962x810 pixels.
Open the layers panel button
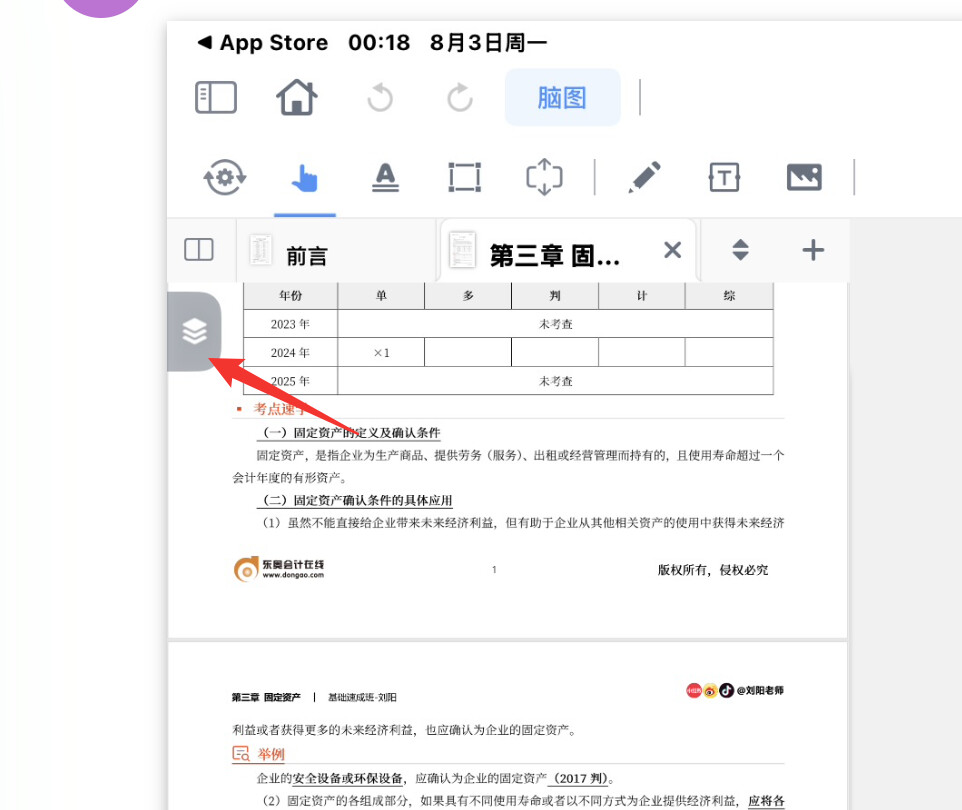pos(194,331)
